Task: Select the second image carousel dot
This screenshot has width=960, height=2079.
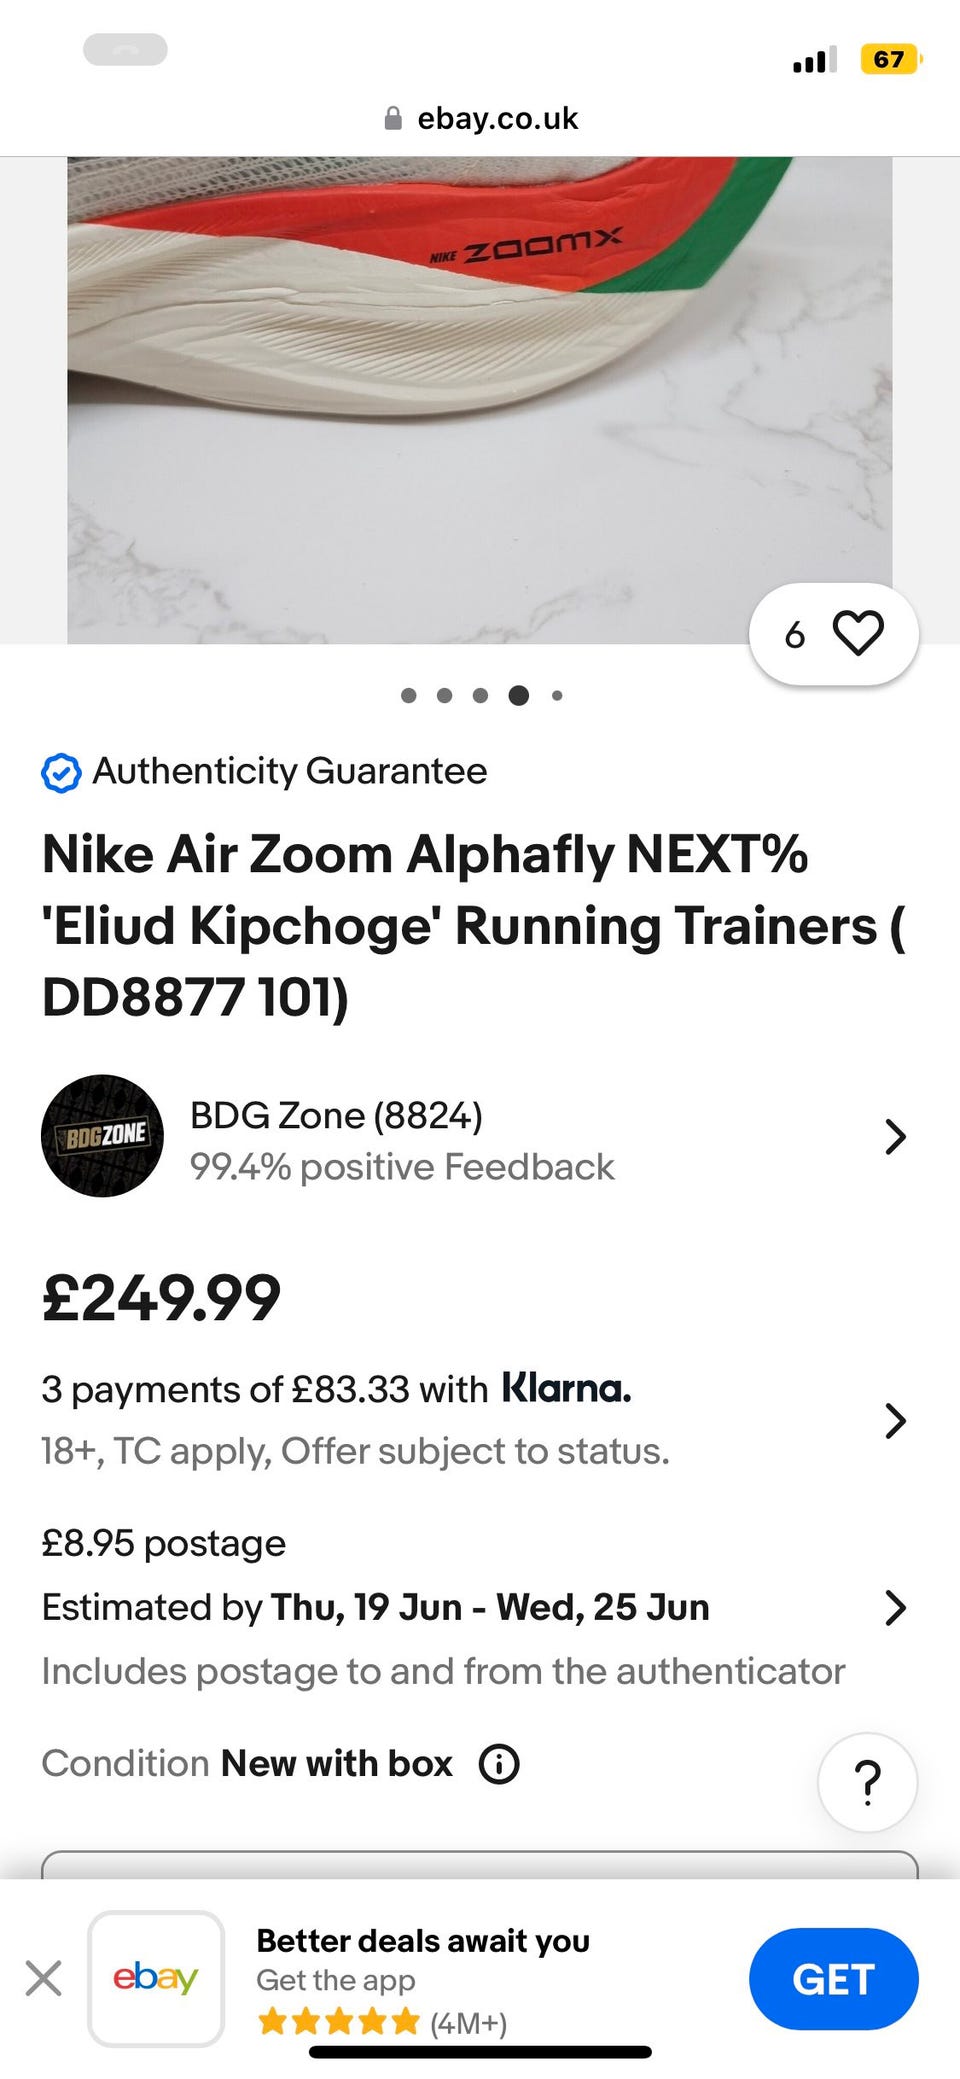Action: (445, 696)
